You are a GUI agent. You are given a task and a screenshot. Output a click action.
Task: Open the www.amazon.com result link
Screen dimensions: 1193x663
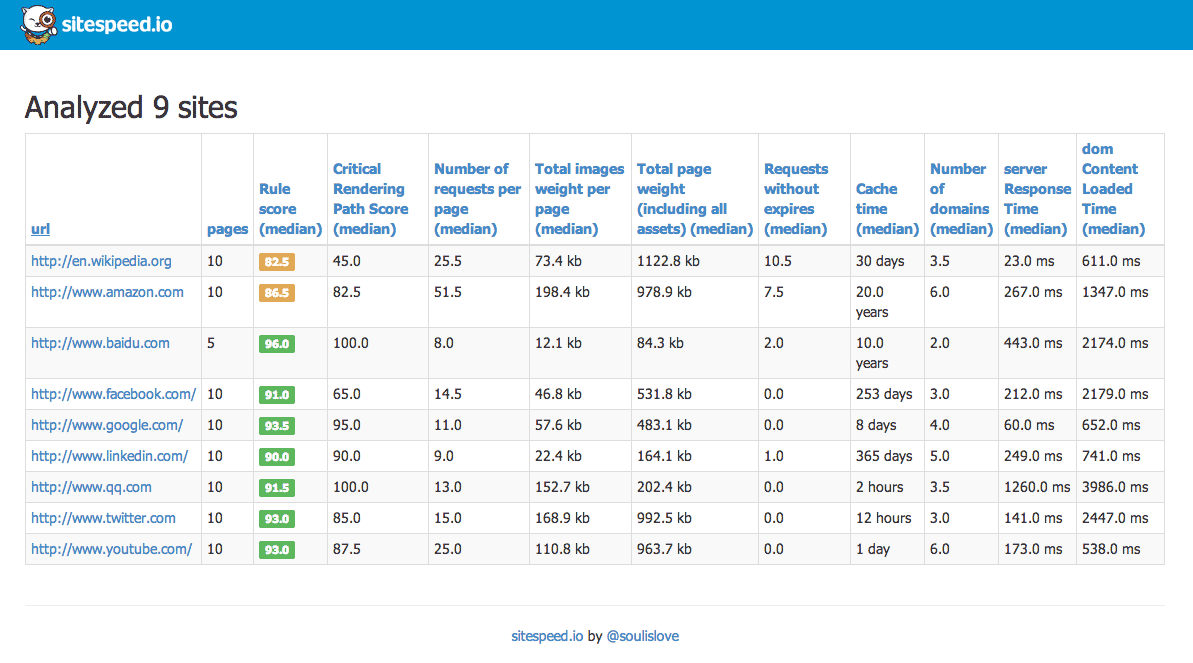pos(107,292)
